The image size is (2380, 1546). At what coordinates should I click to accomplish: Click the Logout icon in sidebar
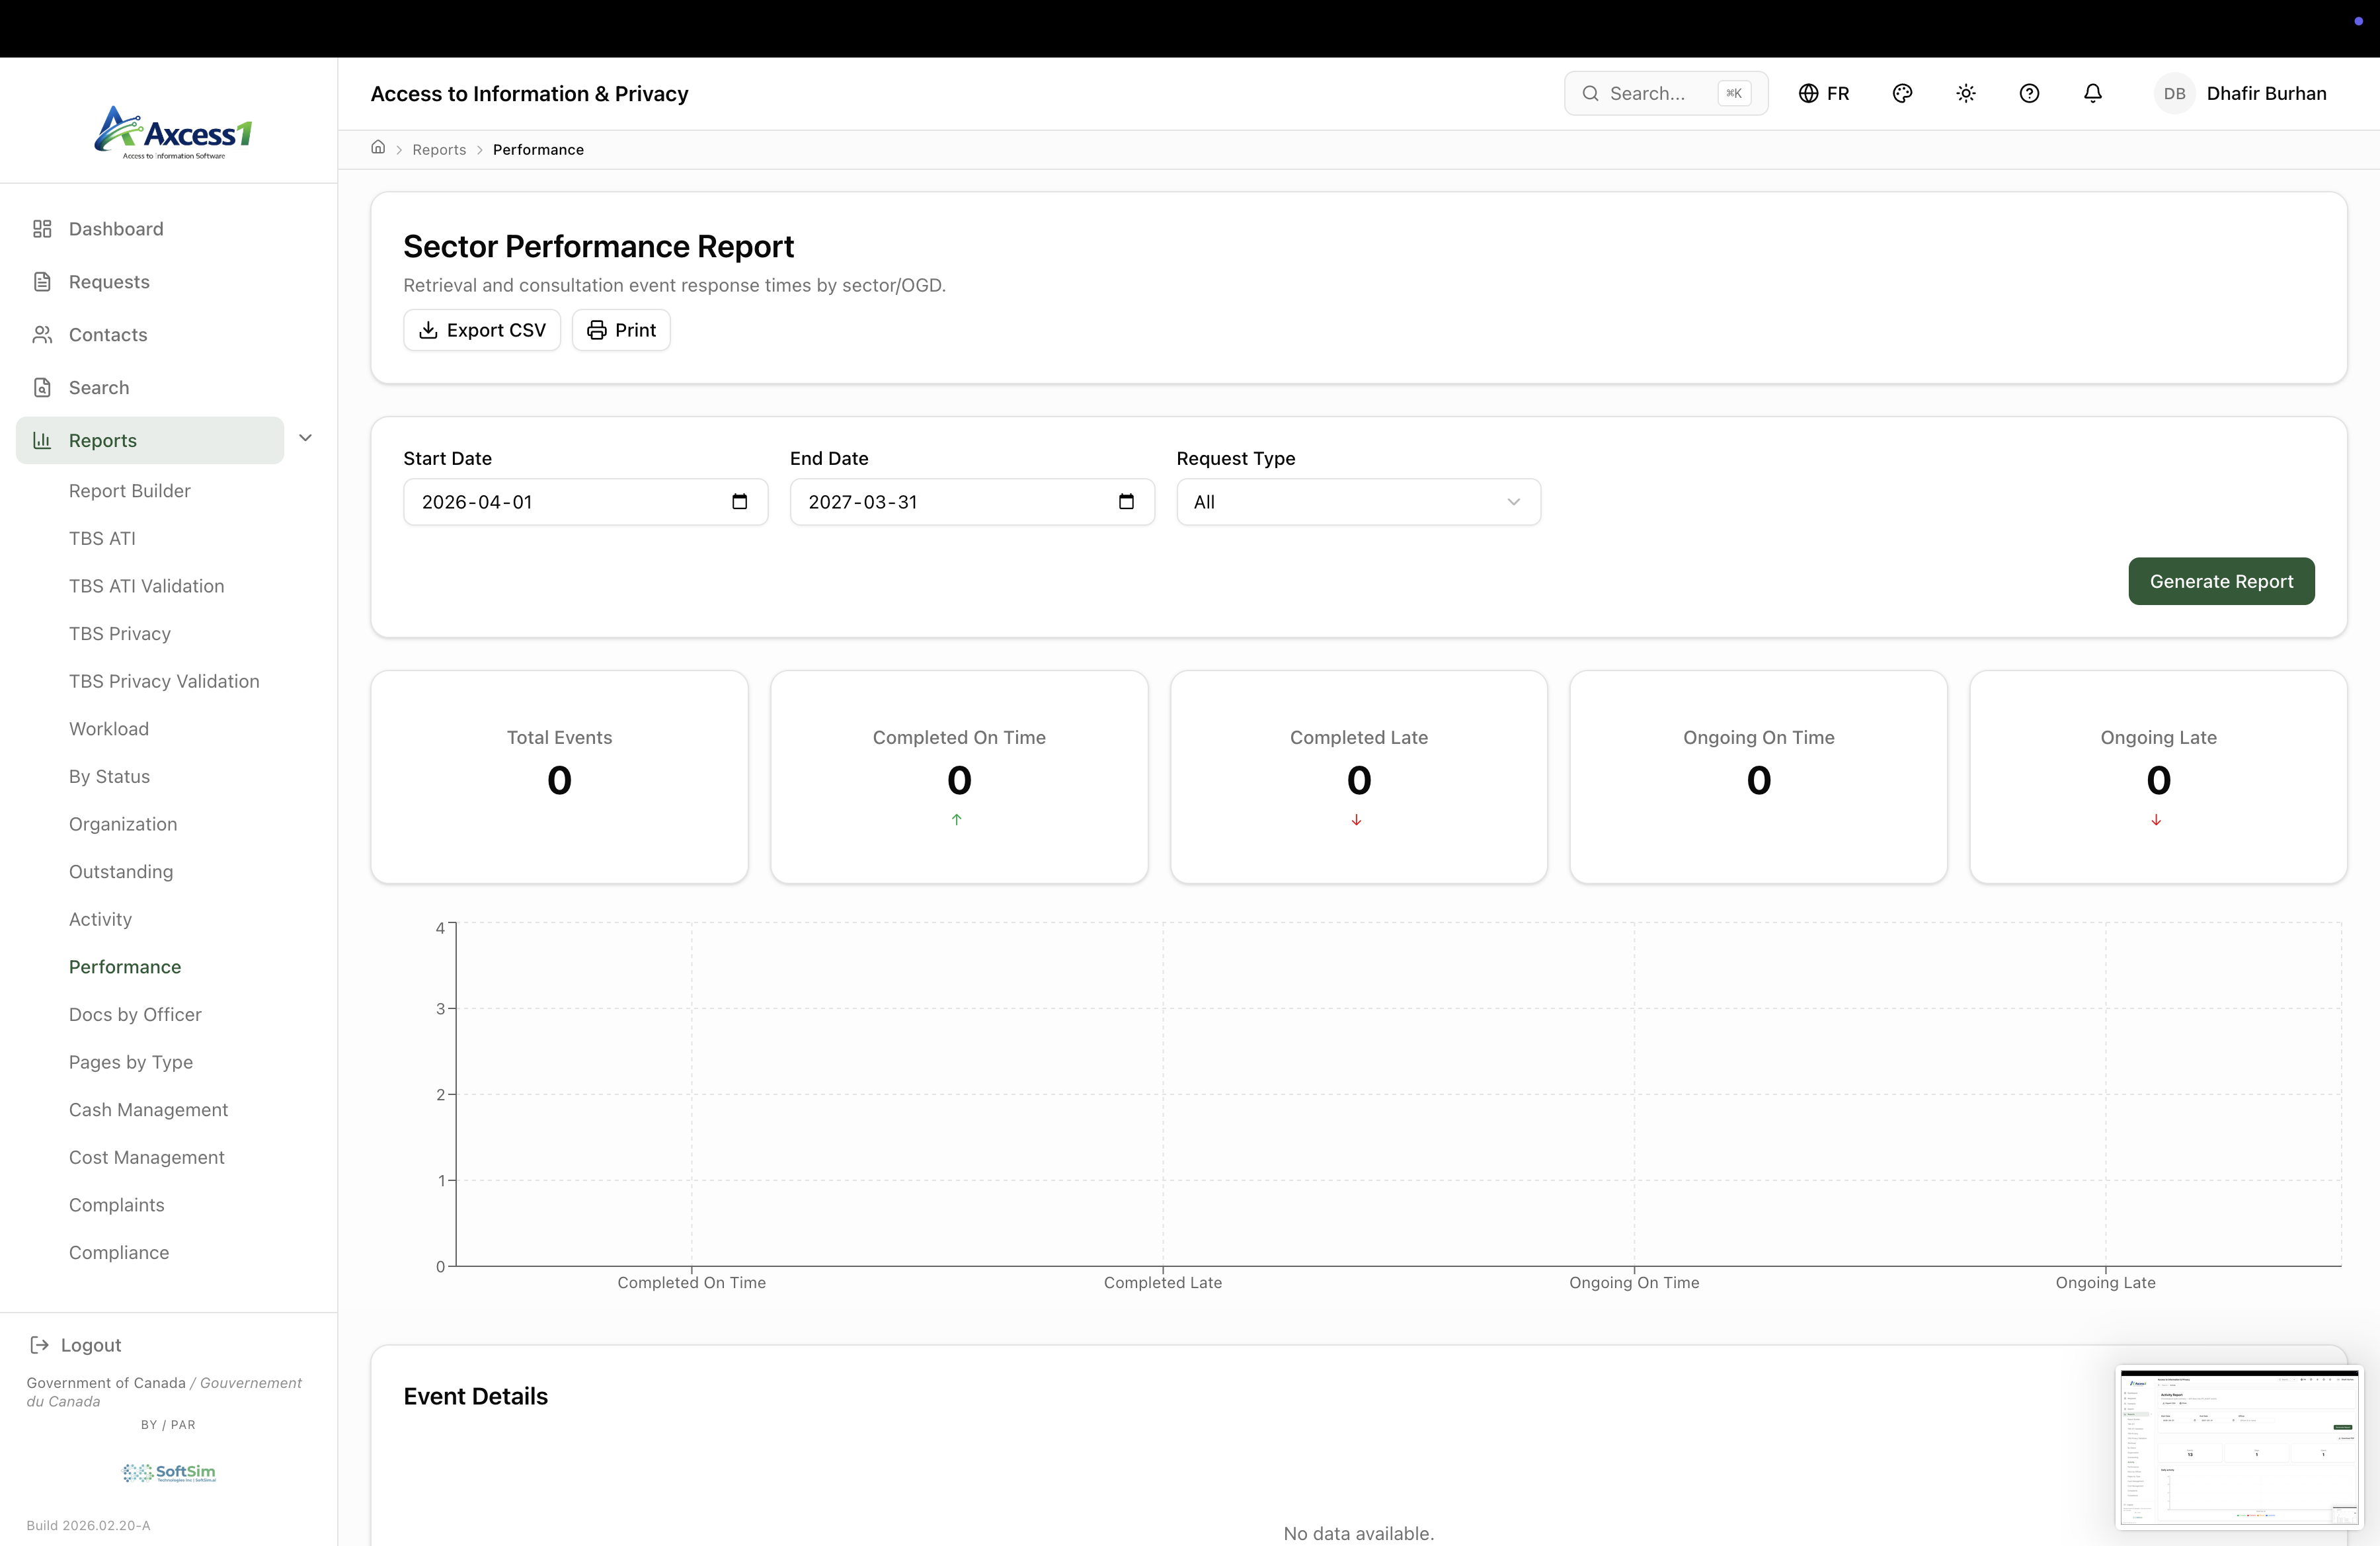click(40, 1345)
